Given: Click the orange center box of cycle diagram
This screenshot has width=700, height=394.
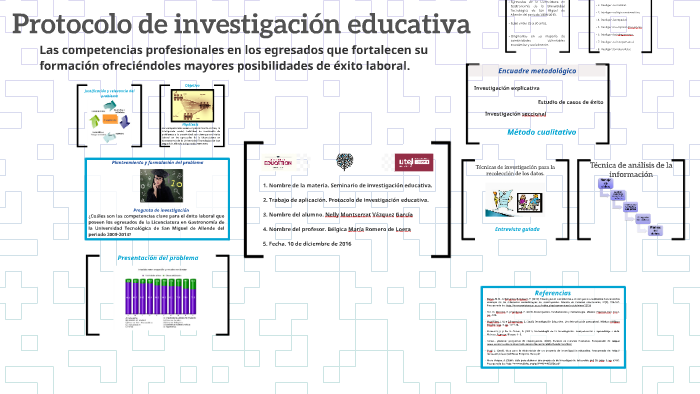Looking at the screenshot, I should coord(110,120).
